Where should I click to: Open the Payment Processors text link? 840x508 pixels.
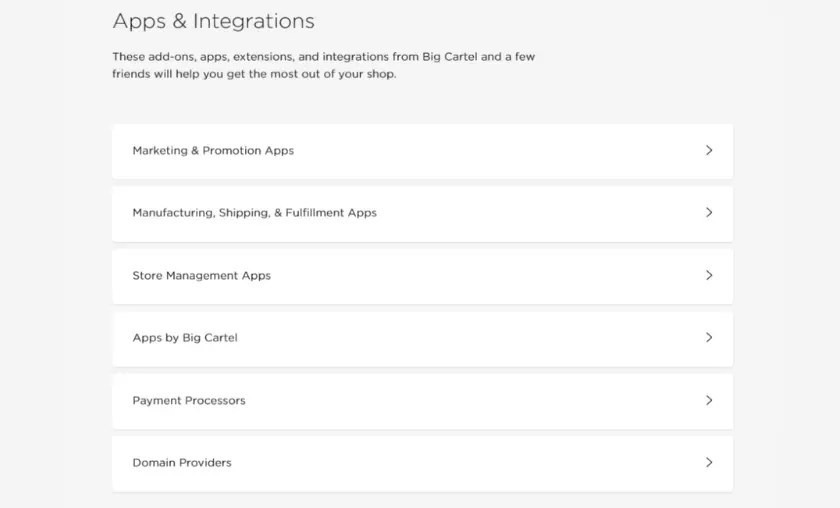pos(189,401)
